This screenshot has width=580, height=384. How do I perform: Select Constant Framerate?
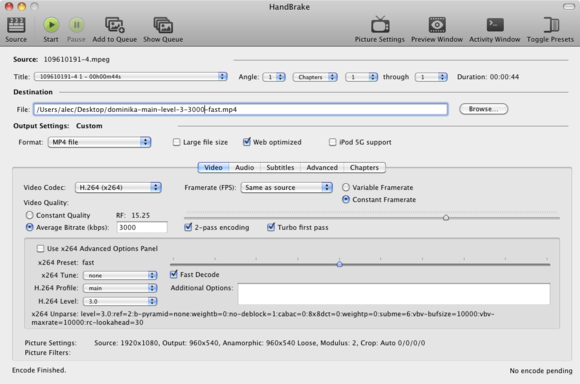click(345, 199)
